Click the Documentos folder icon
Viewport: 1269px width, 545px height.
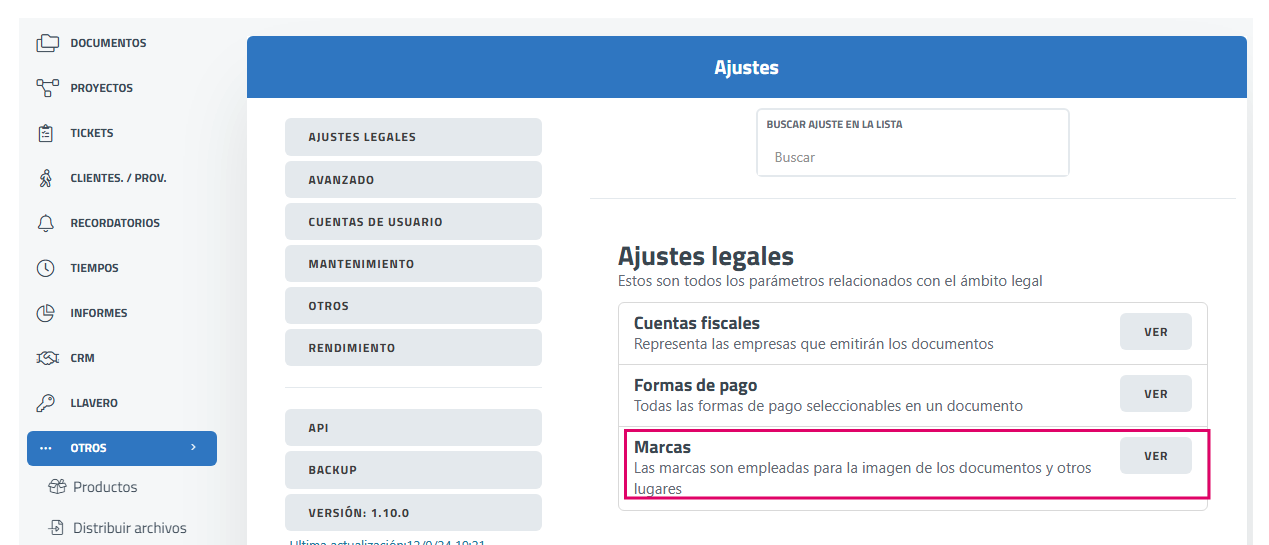47,43
